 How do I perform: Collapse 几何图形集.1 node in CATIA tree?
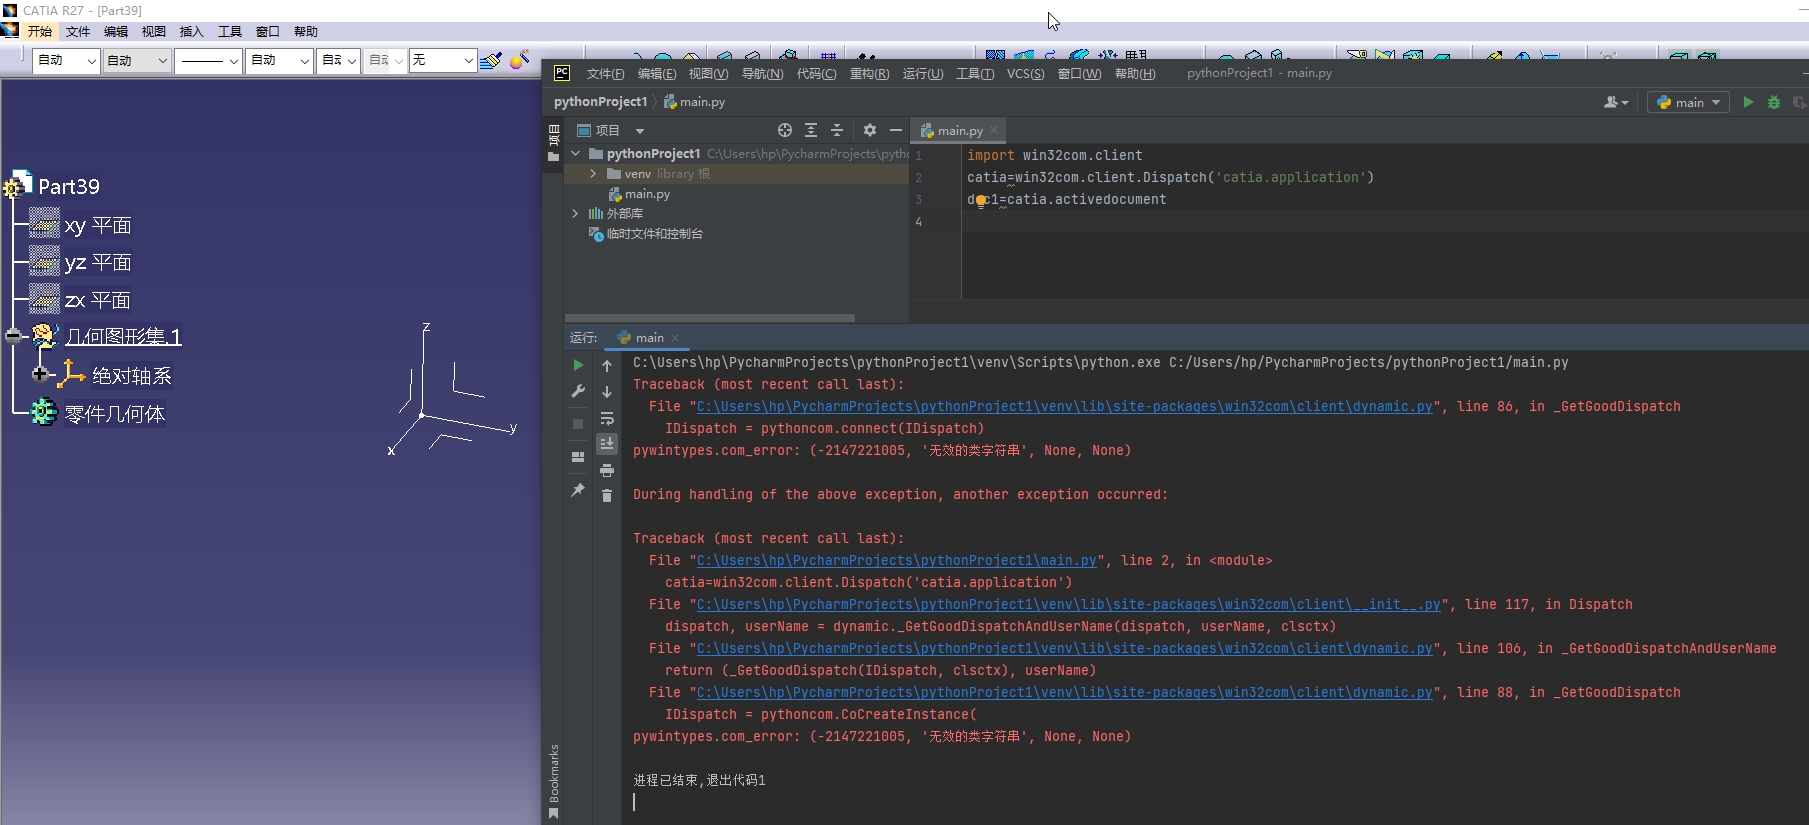tap(13, 336)
